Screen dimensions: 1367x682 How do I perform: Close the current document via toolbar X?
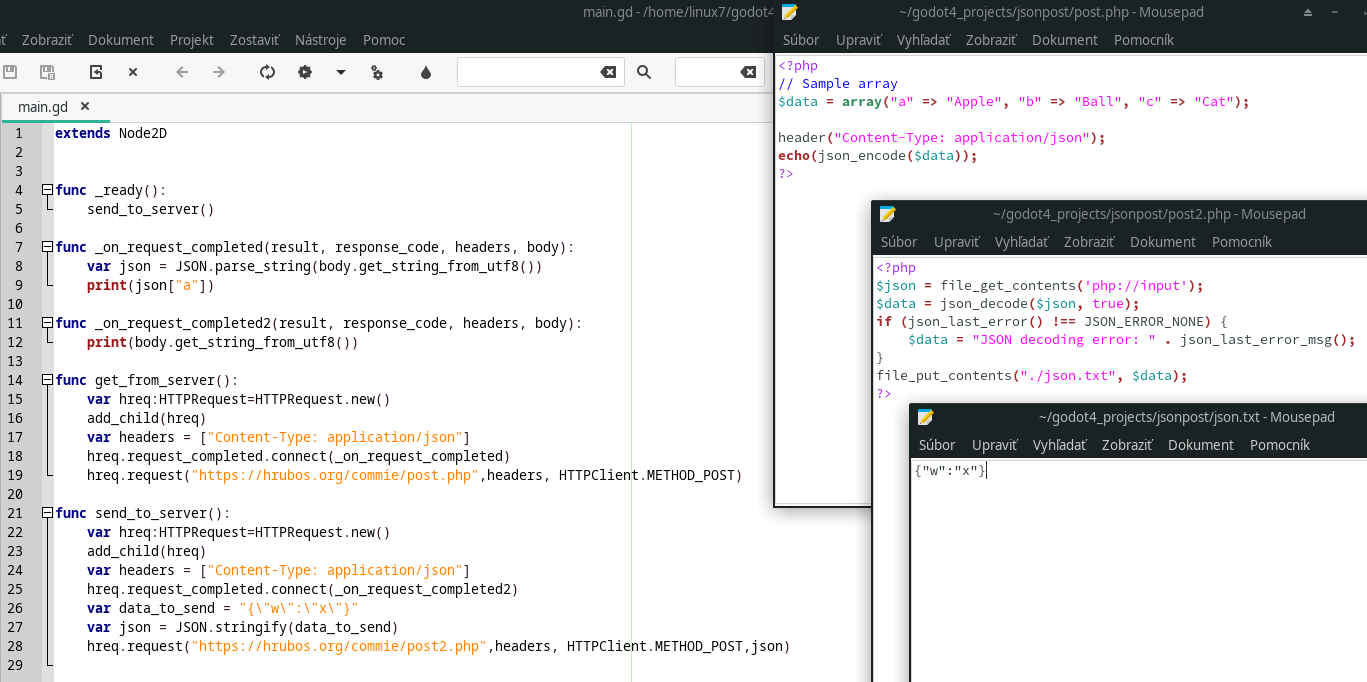click(x=132, y=71)
